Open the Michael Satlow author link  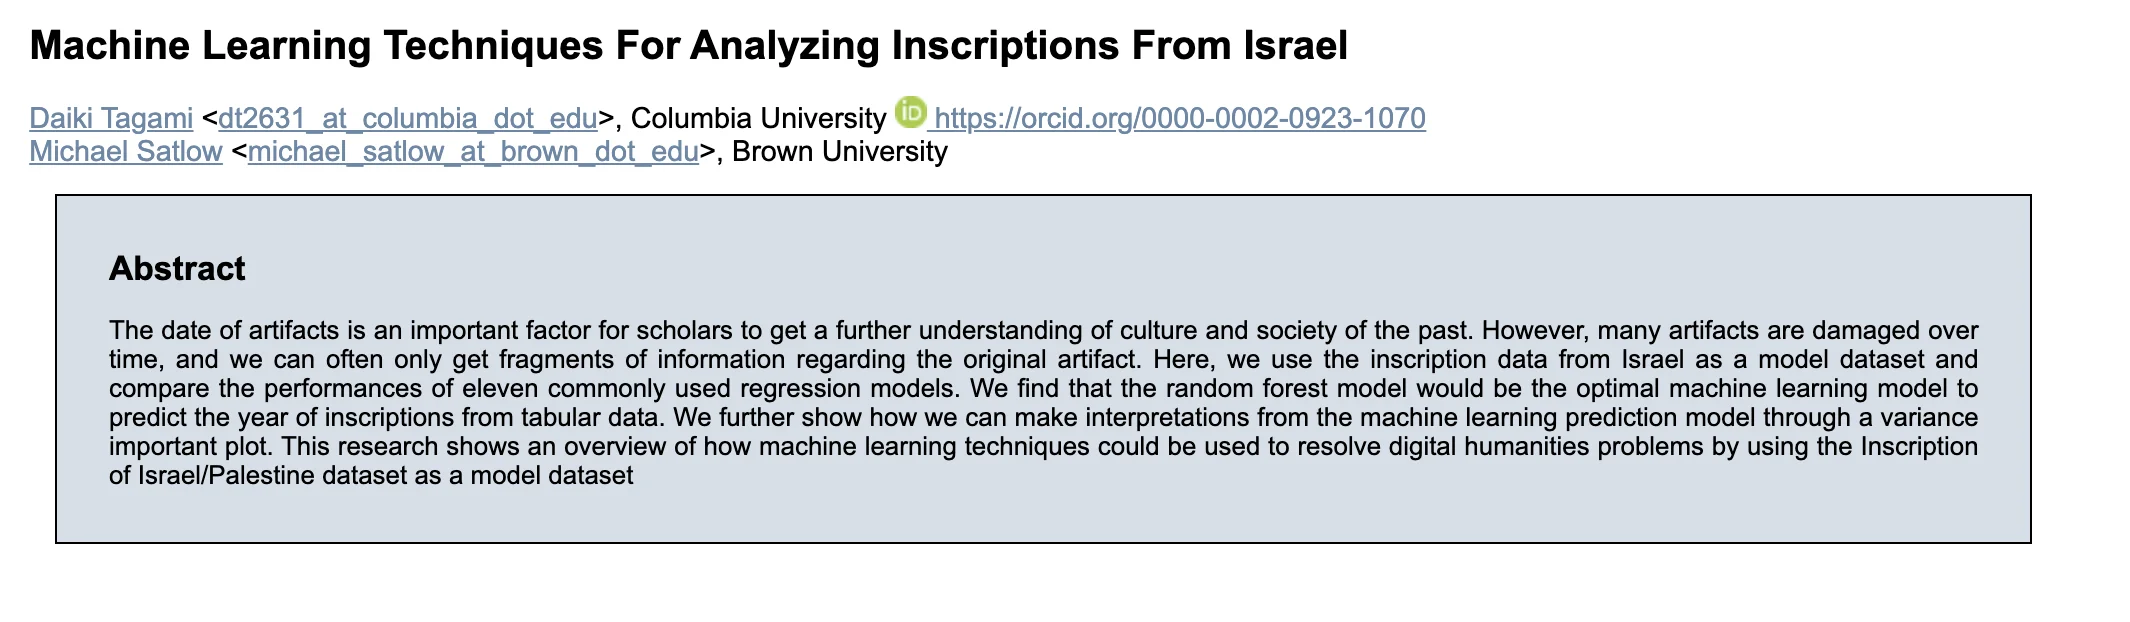coord(126,152)
